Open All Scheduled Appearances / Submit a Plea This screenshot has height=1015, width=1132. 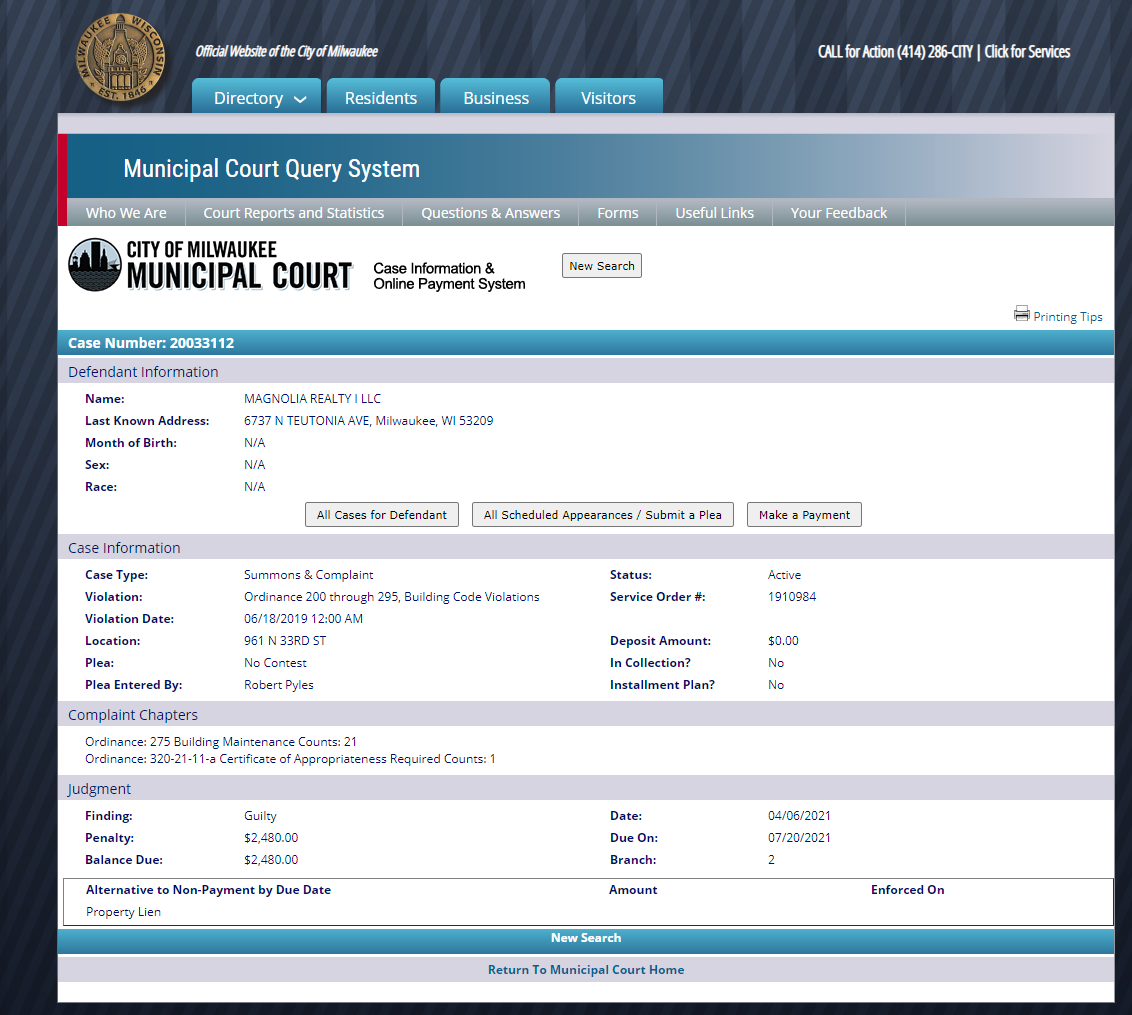pos(602,515)
